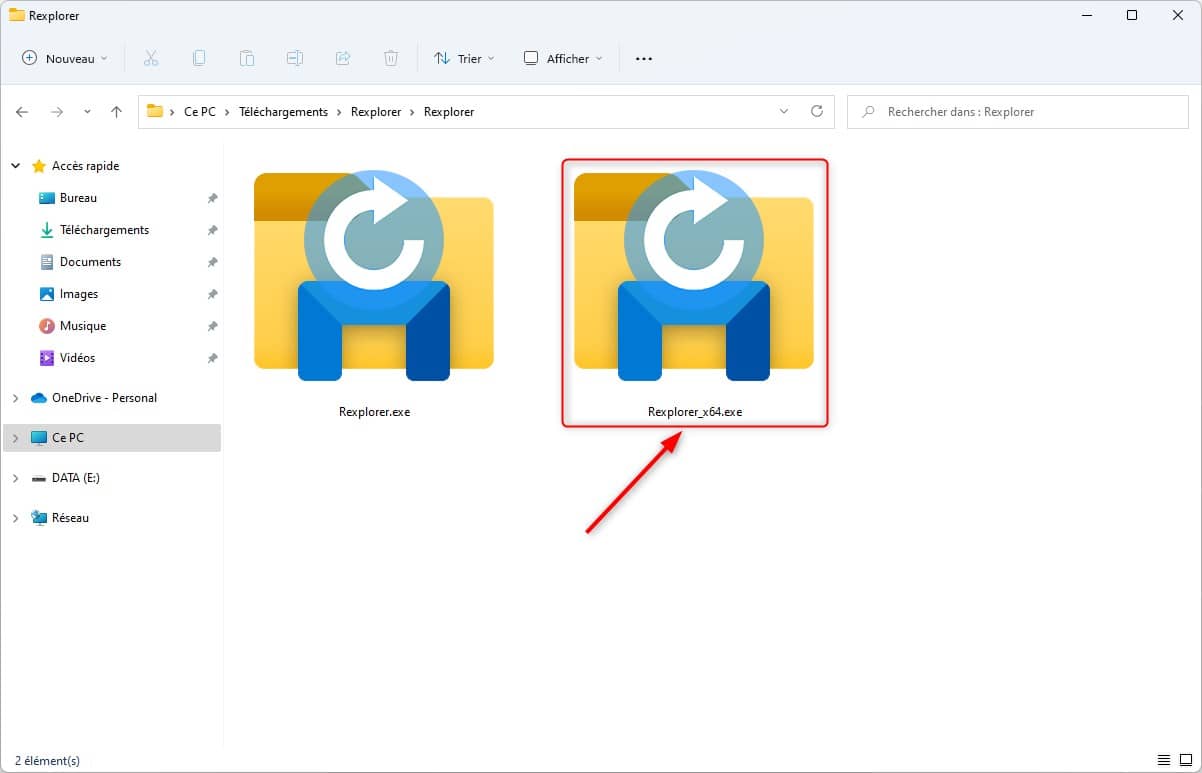Click the Share icon in toolbar
1202x773 pixels.
(x=343, y=59)
